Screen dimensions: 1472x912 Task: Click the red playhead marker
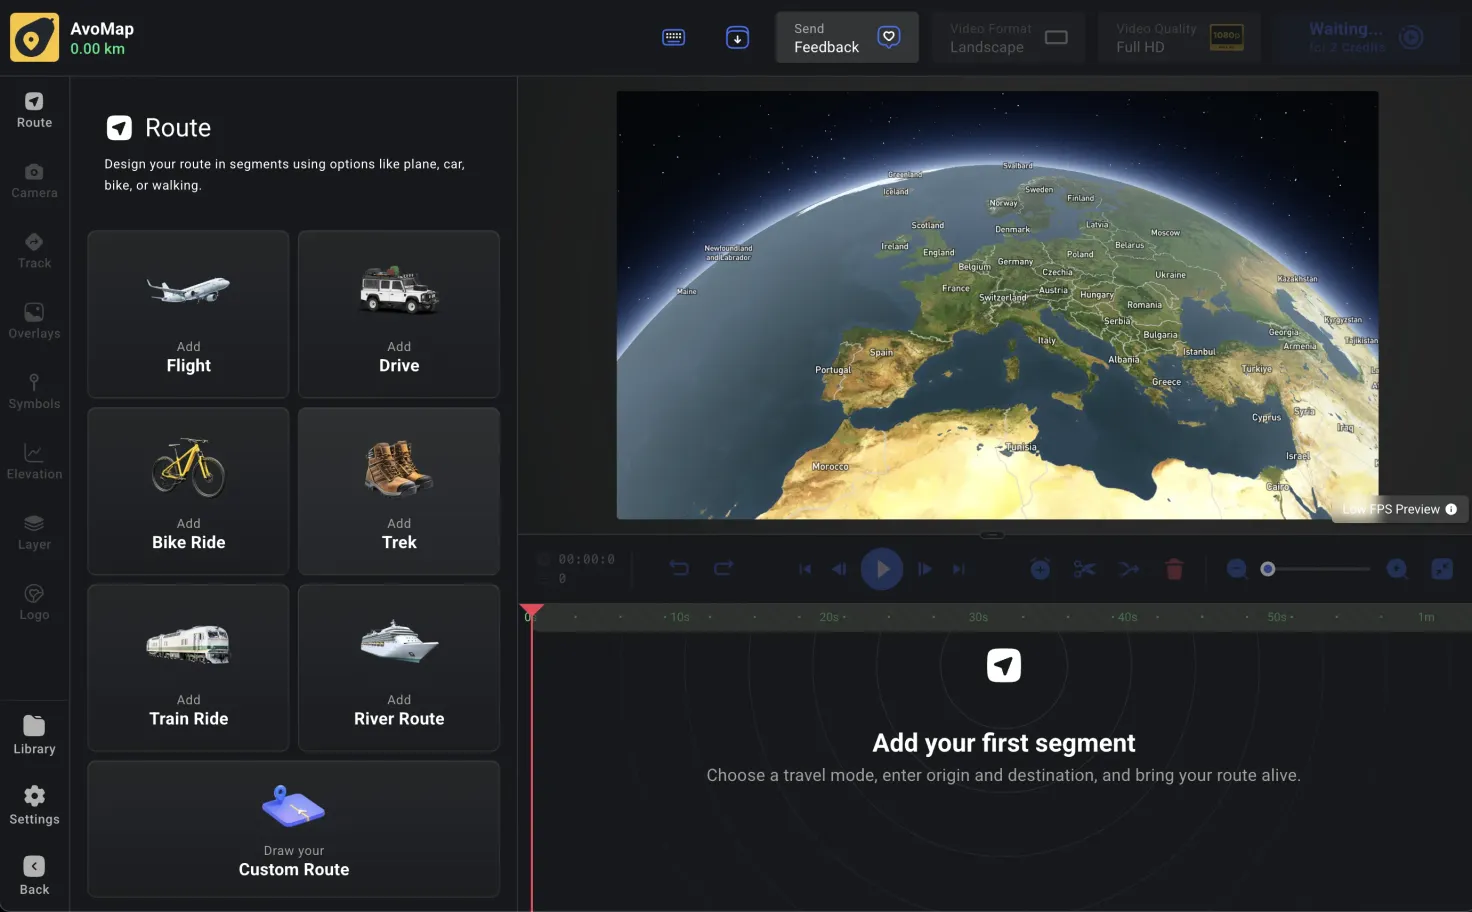[531, 609]
